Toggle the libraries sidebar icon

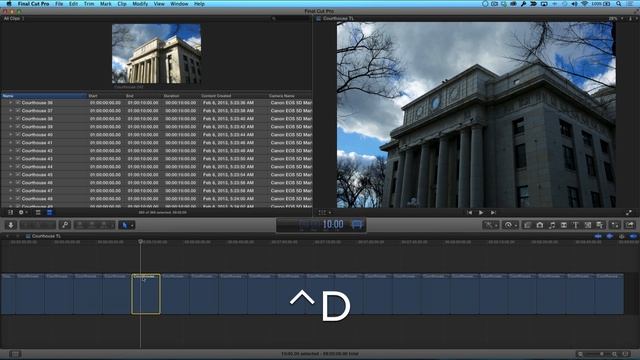pos(10,213)
